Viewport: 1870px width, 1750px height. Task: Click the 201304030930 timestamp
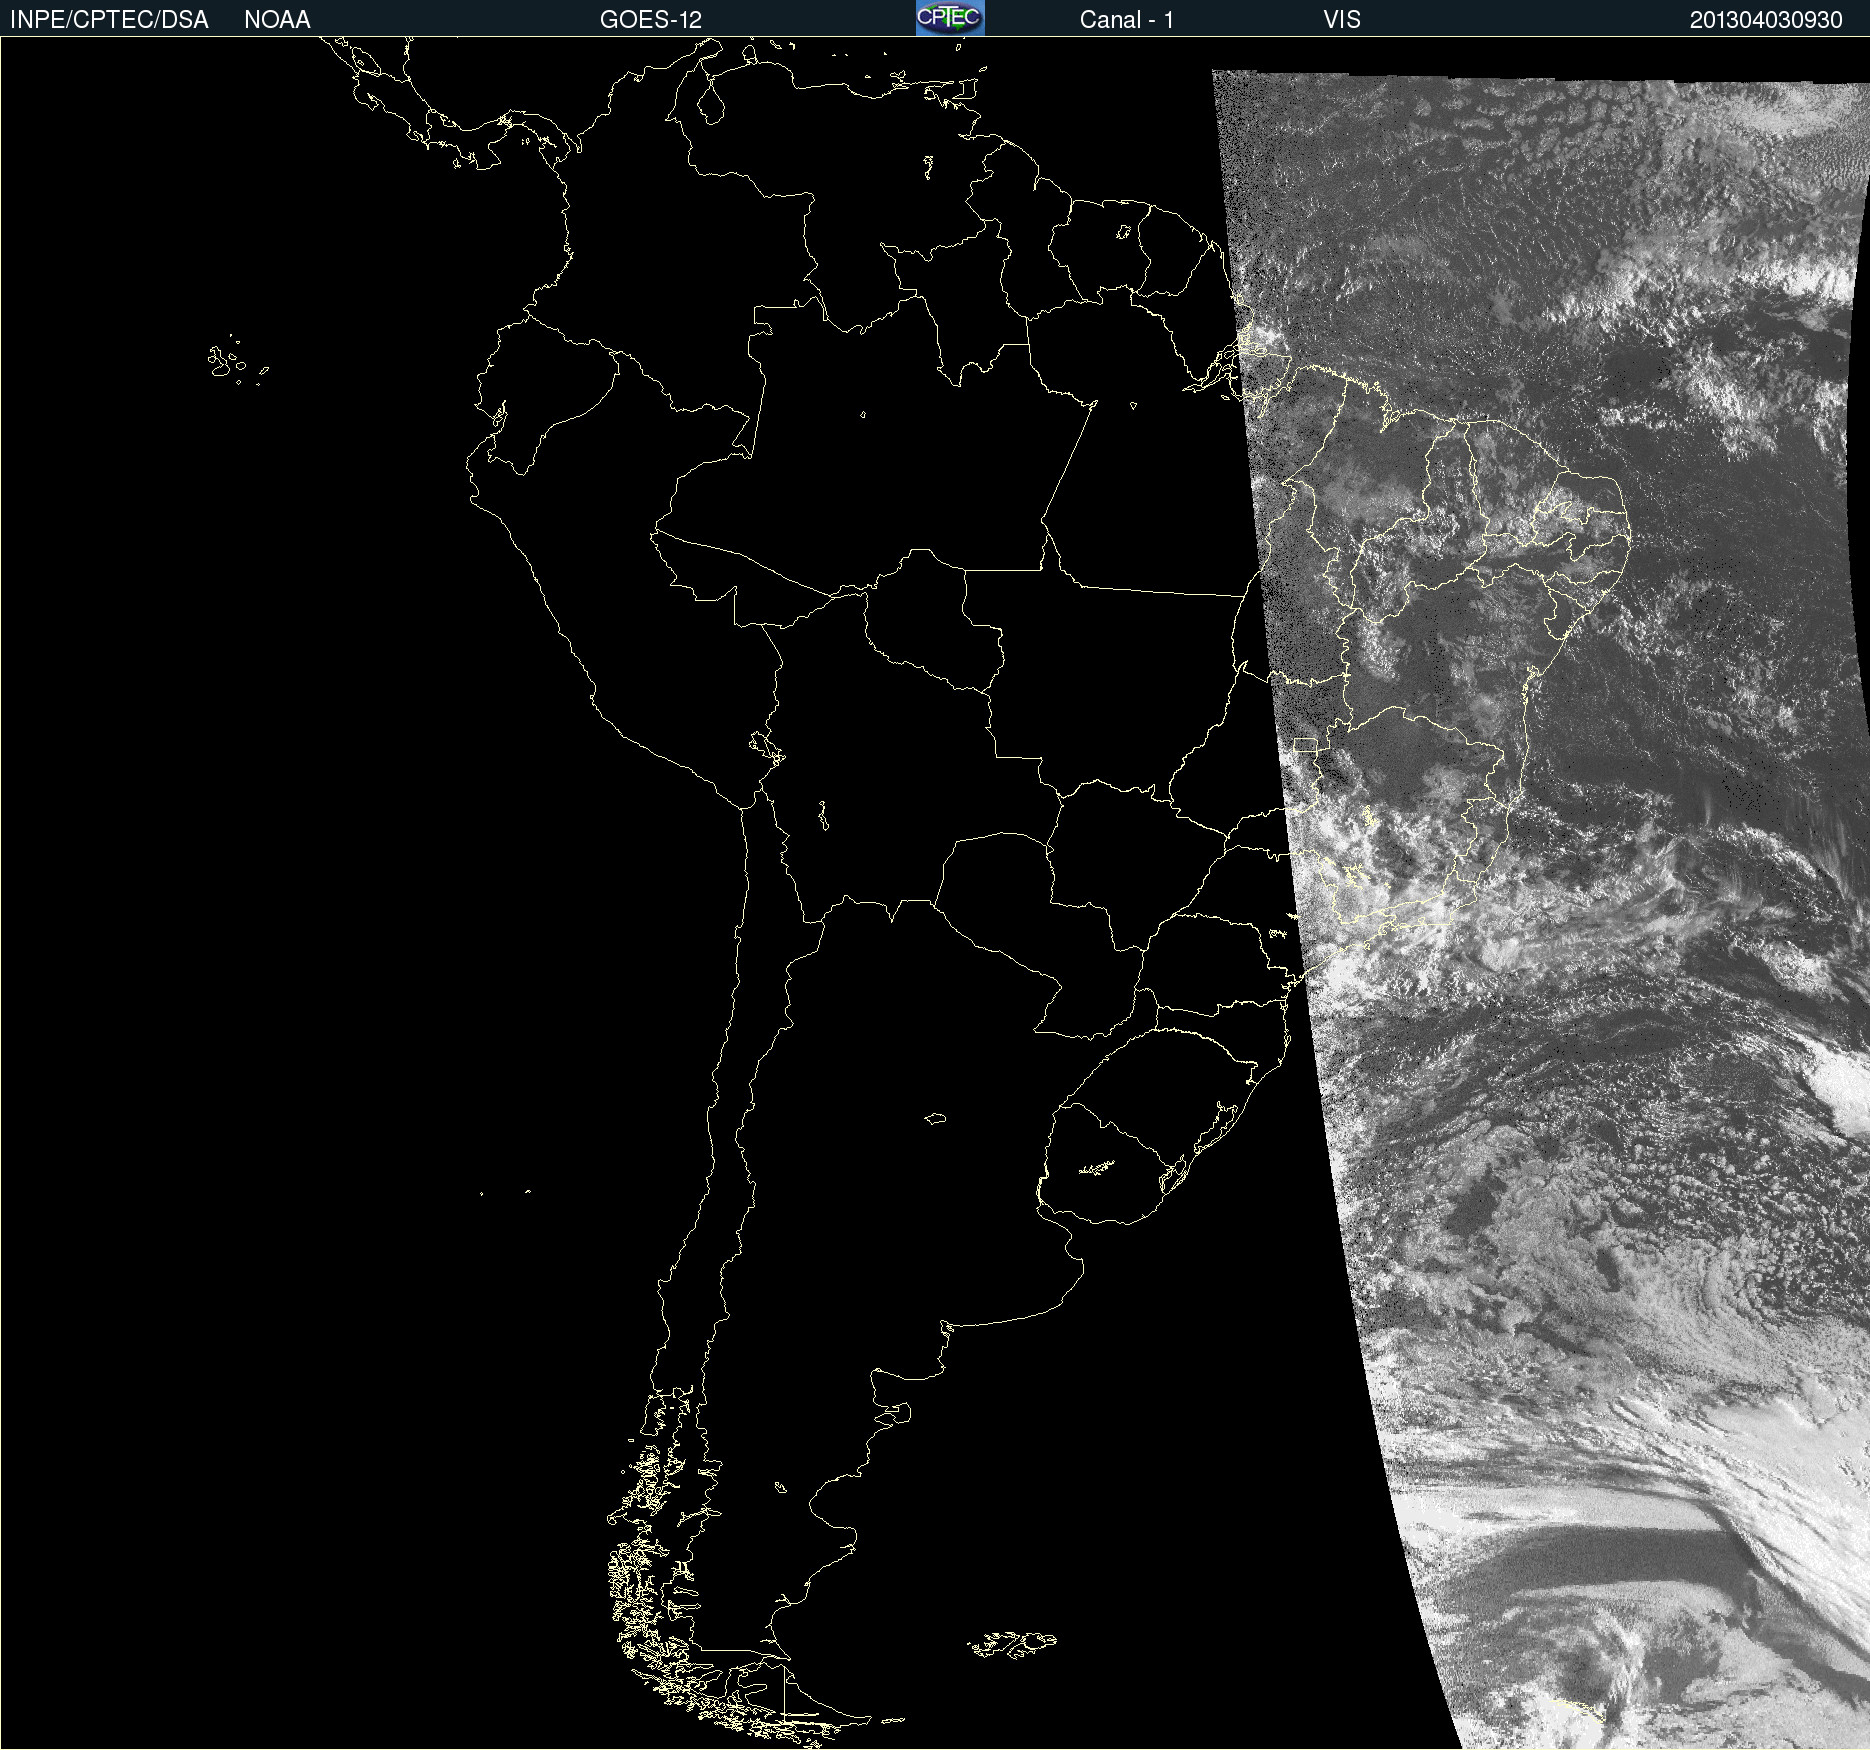[x=1766, y=20]
